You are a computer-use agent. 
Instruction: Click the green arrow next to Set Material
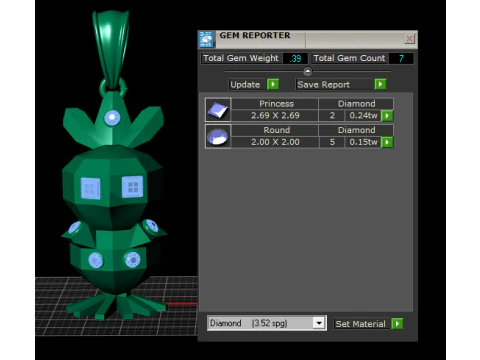coord(397,324)
